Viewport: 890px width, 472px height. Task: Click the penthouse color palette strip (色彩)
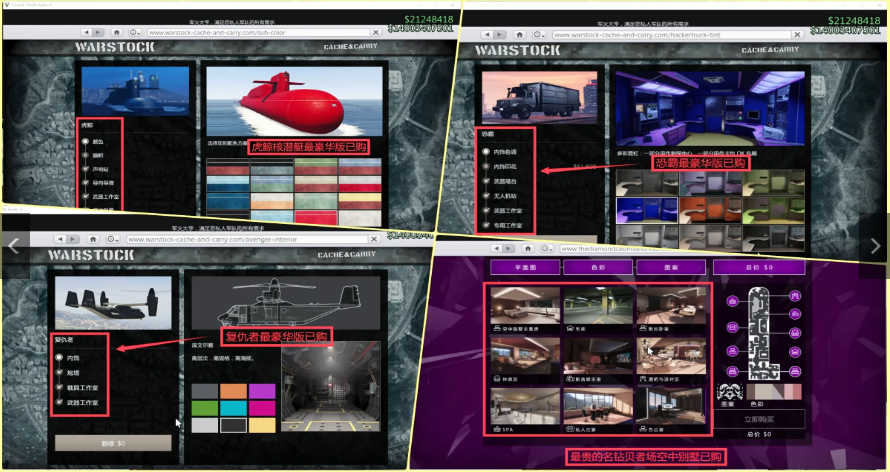[x=774, y=392]
